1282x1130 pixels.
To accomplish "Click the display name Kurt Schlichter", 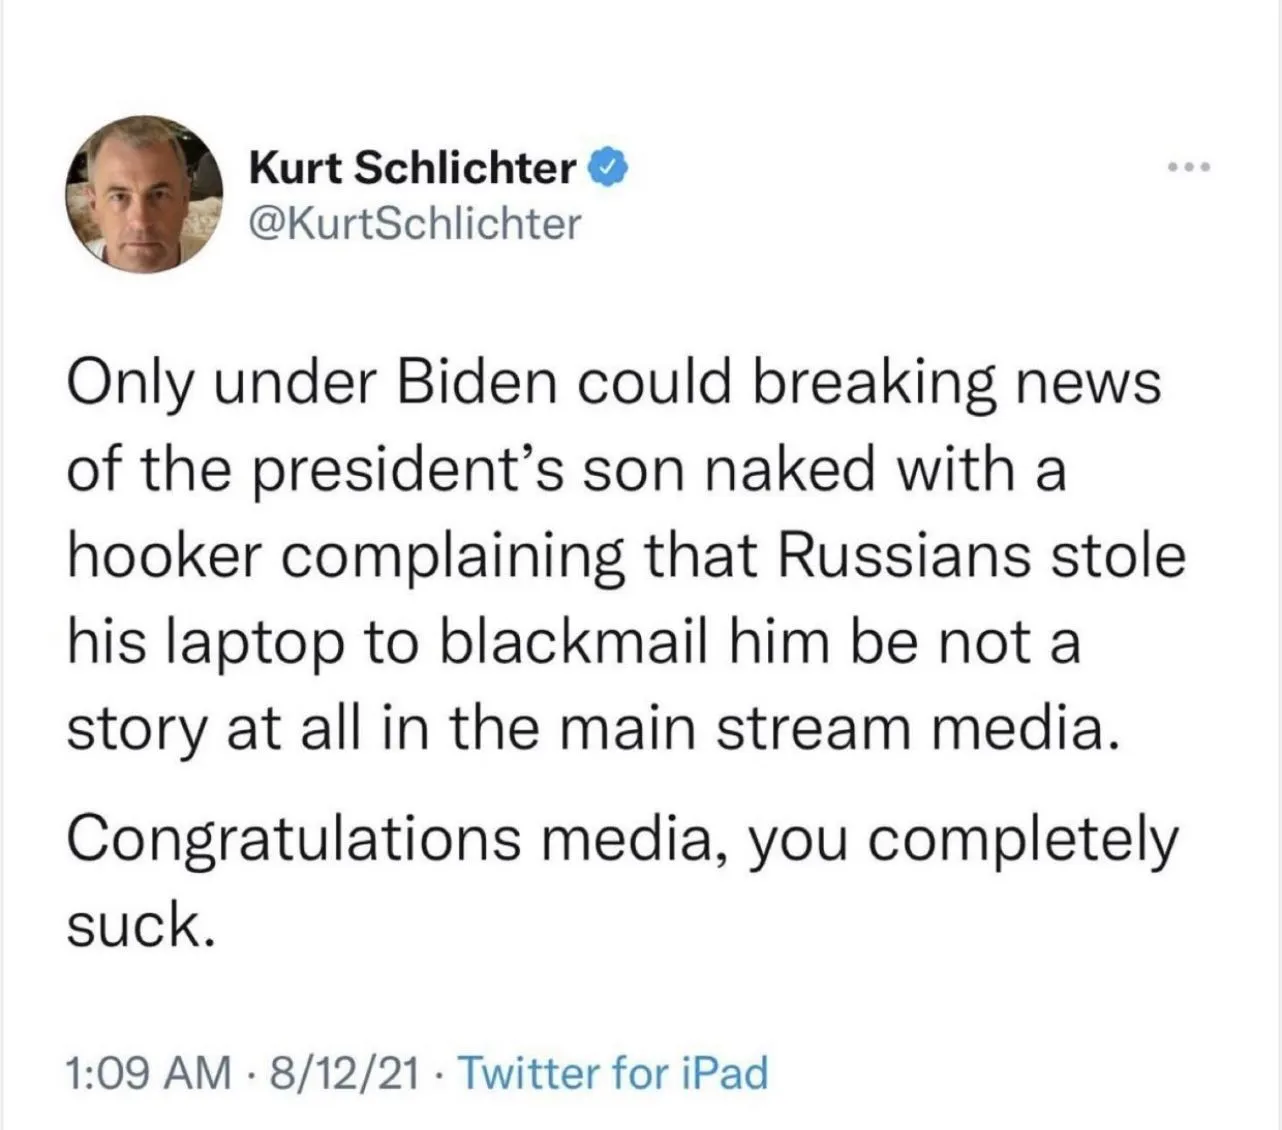I will coord(412,167).
